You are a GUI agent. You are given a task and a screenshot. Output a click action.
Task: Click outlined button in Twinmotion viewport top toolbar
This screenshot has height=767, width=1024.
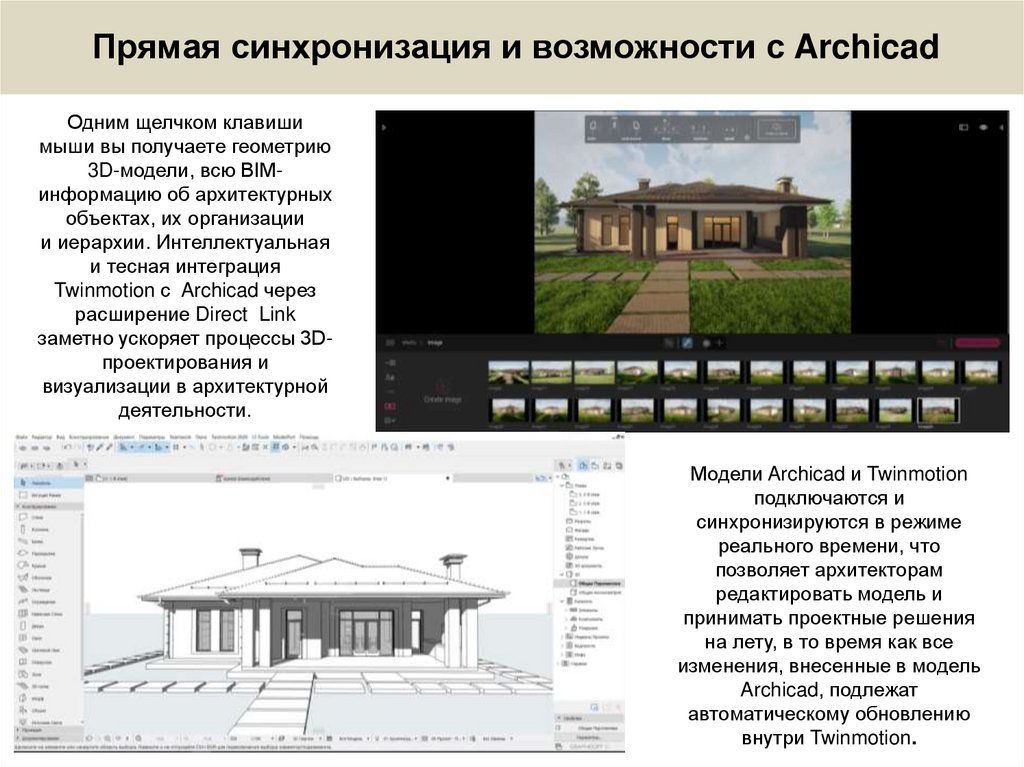pos(776,129)
